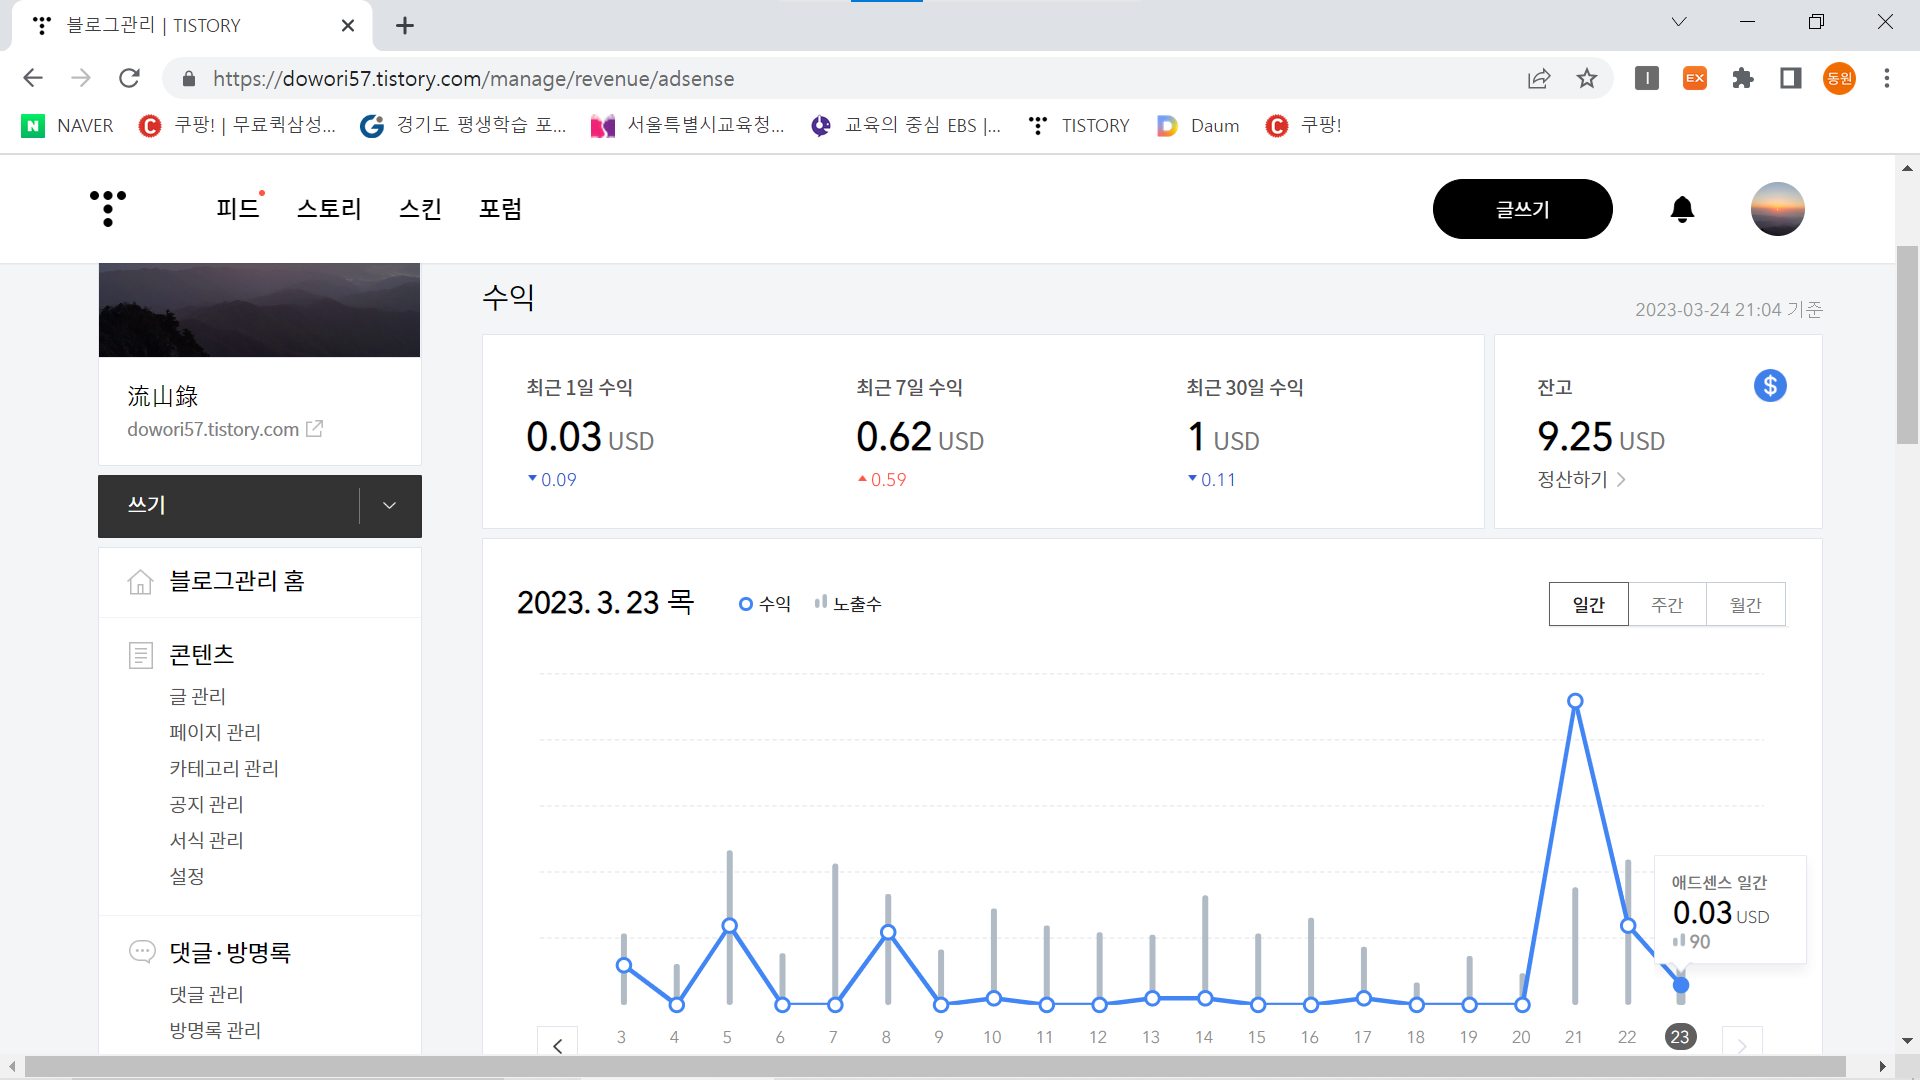Open the 스토리 menu item
Viewport: 1920px width, 1080px height.
[x=329, y=209]
